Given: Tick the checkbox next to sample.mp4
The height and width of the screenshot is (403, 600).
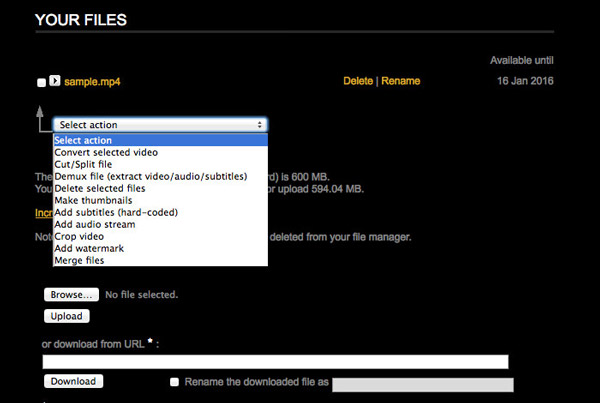Looking at the screenshot, I should [x=41, y=82].
